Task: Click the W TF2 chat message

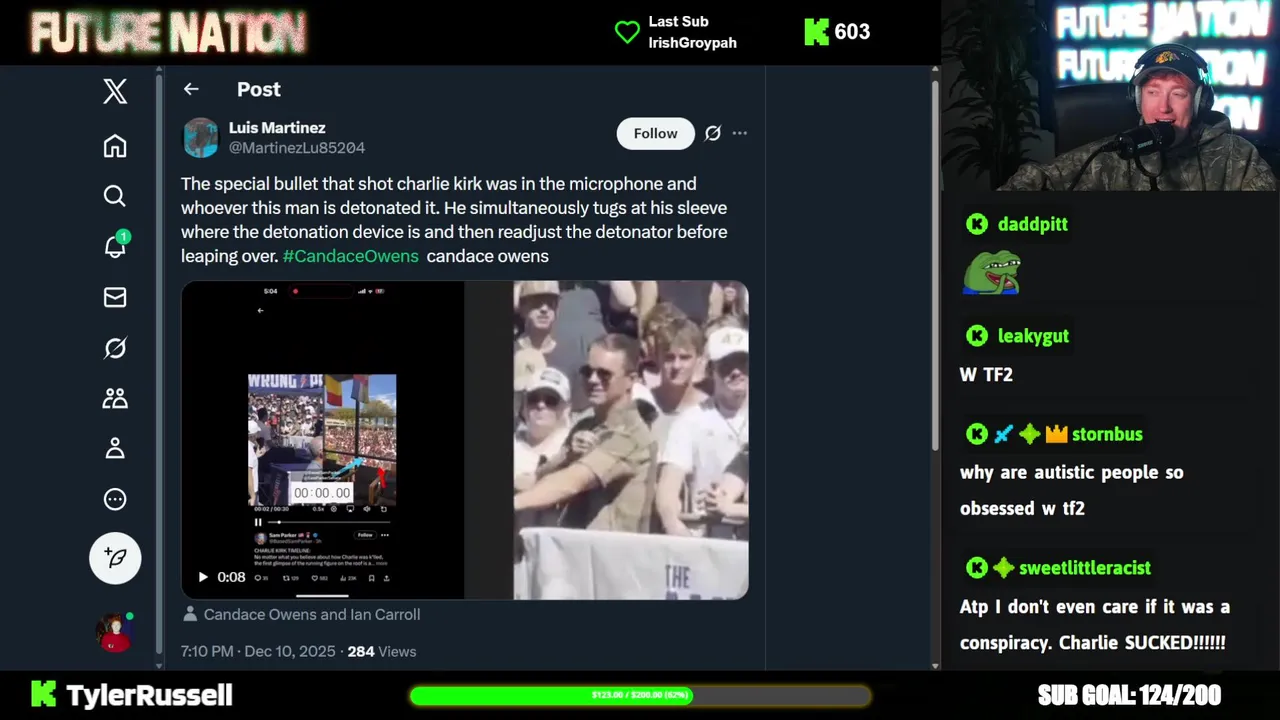Action: 986,375
